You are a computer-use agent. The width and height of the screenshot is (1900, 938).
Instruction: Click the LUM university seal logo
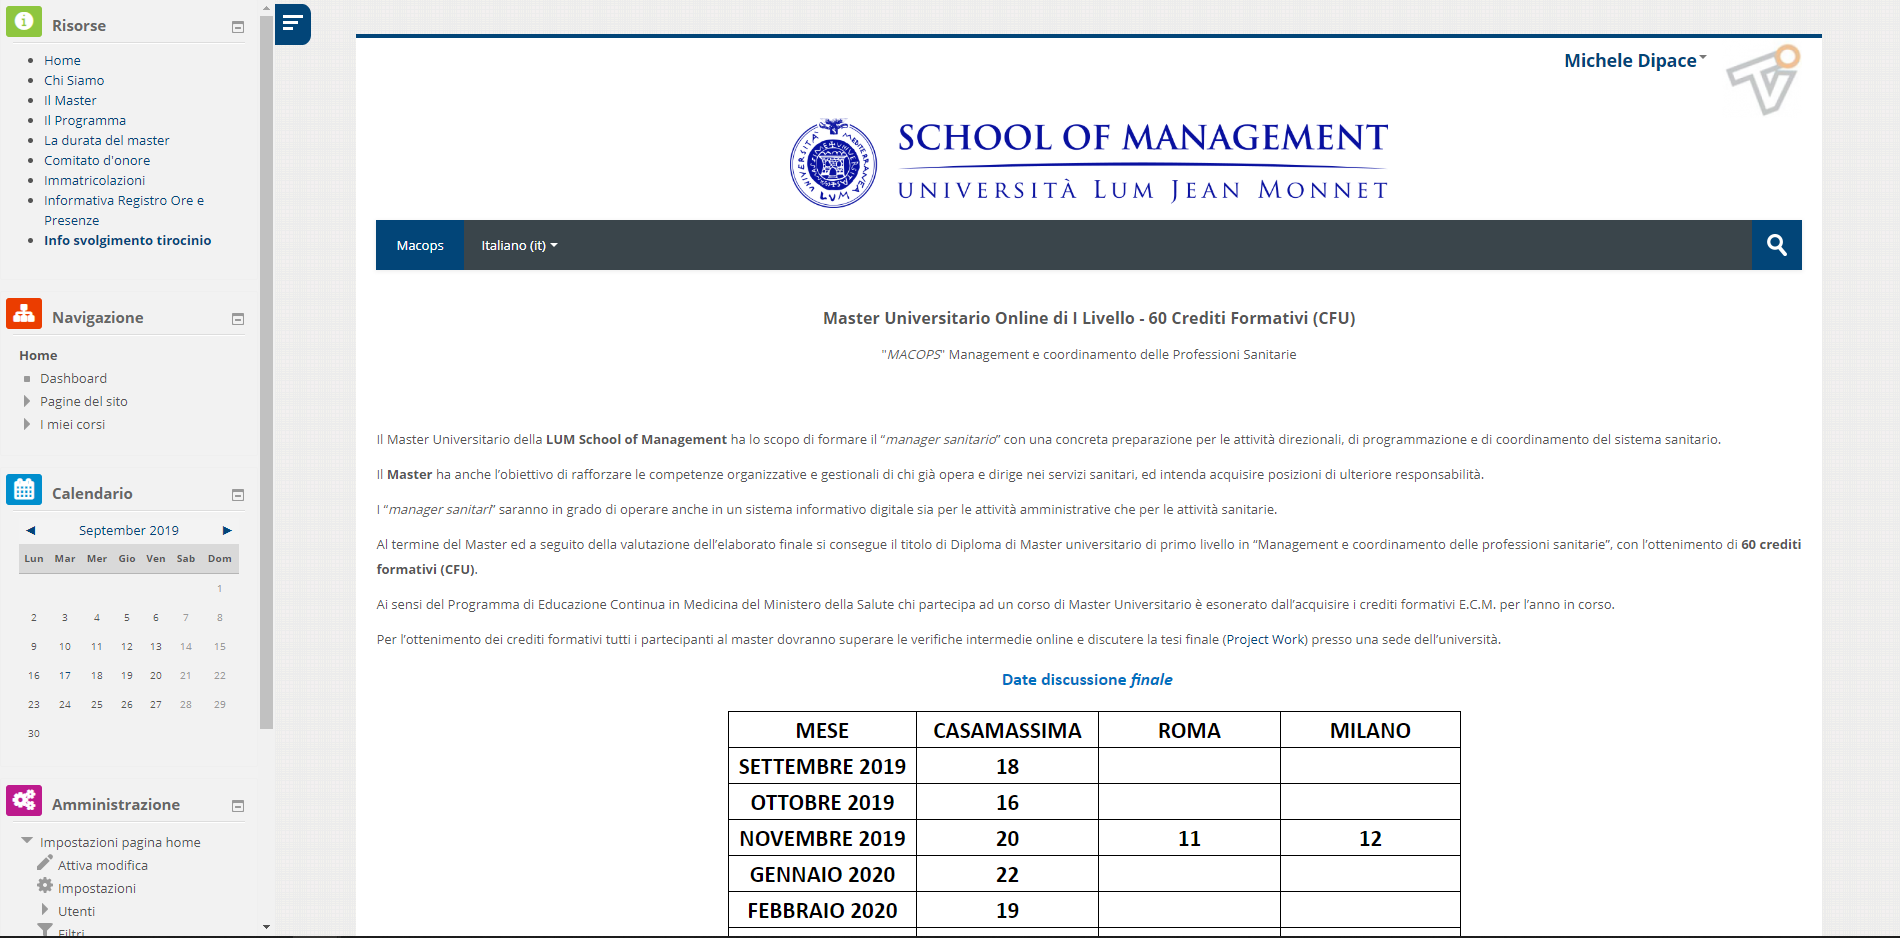(x=833, y=163)
